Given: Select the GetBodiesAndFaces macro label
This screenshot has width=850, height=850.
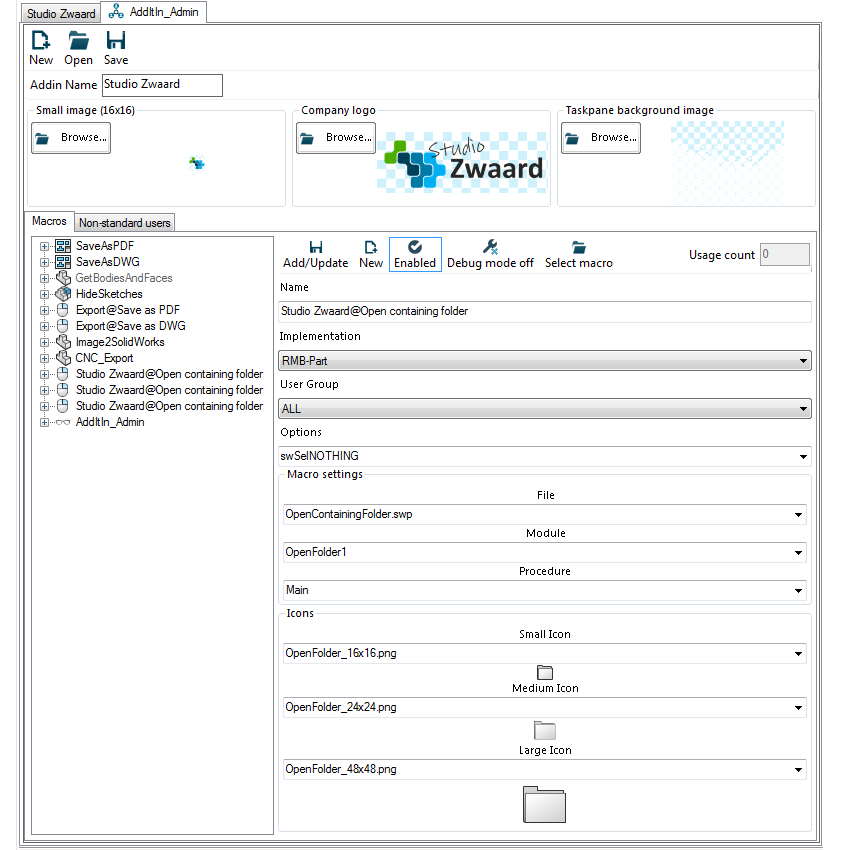Looking at the screenshot, I should click(124, 278).
